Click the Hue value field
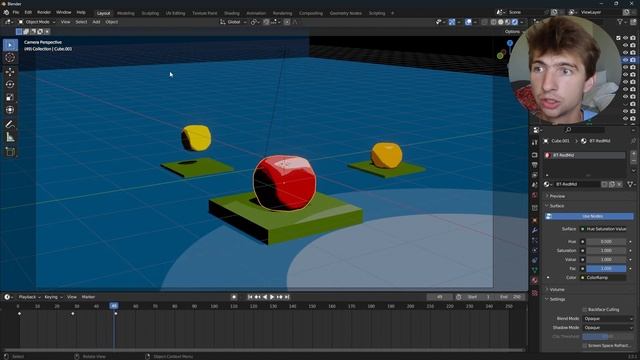 click(606, 242)
